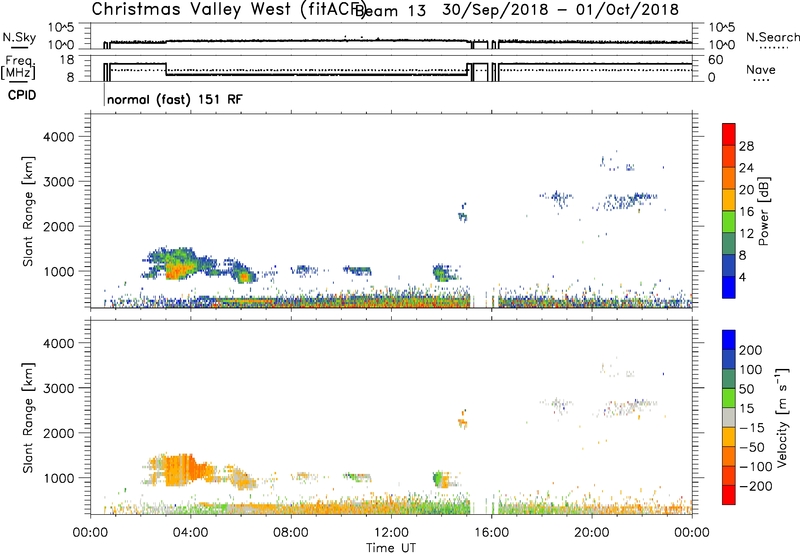Select the "Beam 13" label in the header
This screenshot has height=554, width=800.
pyautogui.click(x=391, y=10)
